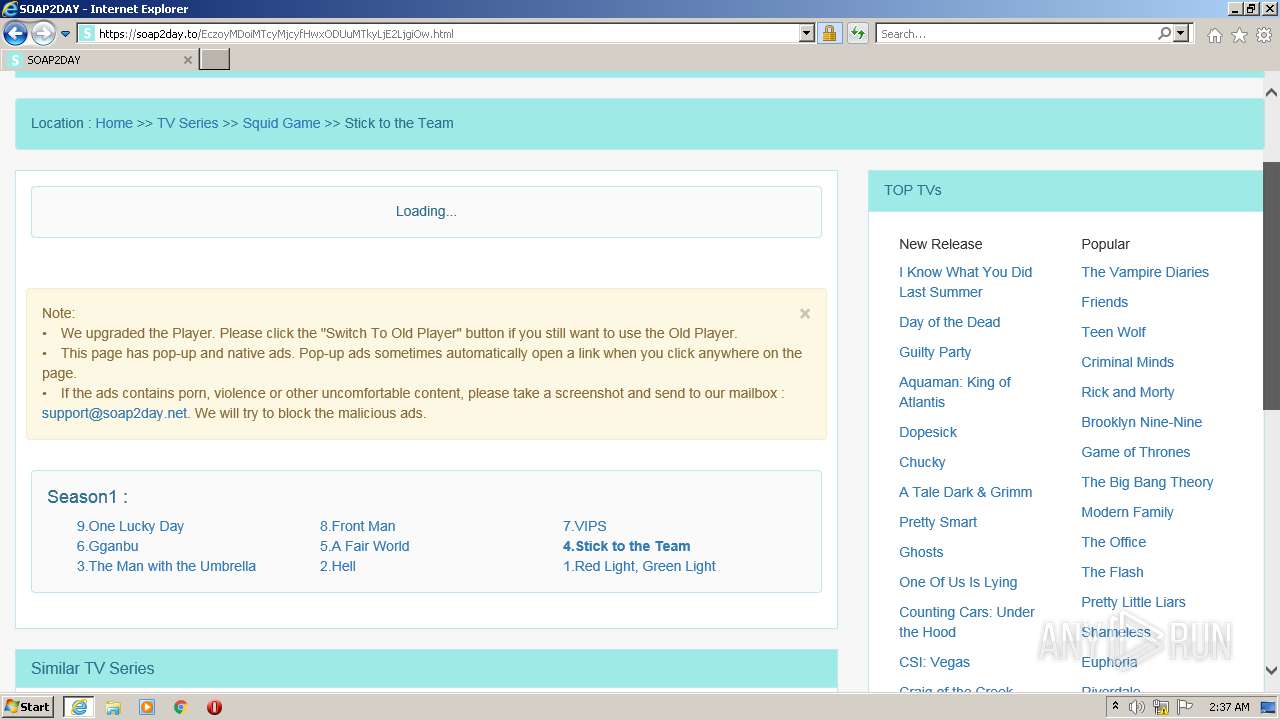This screenshot has height=720, width=1280.
Task: Click the taskbar volume speaker icon
Action: [1137, 707]
